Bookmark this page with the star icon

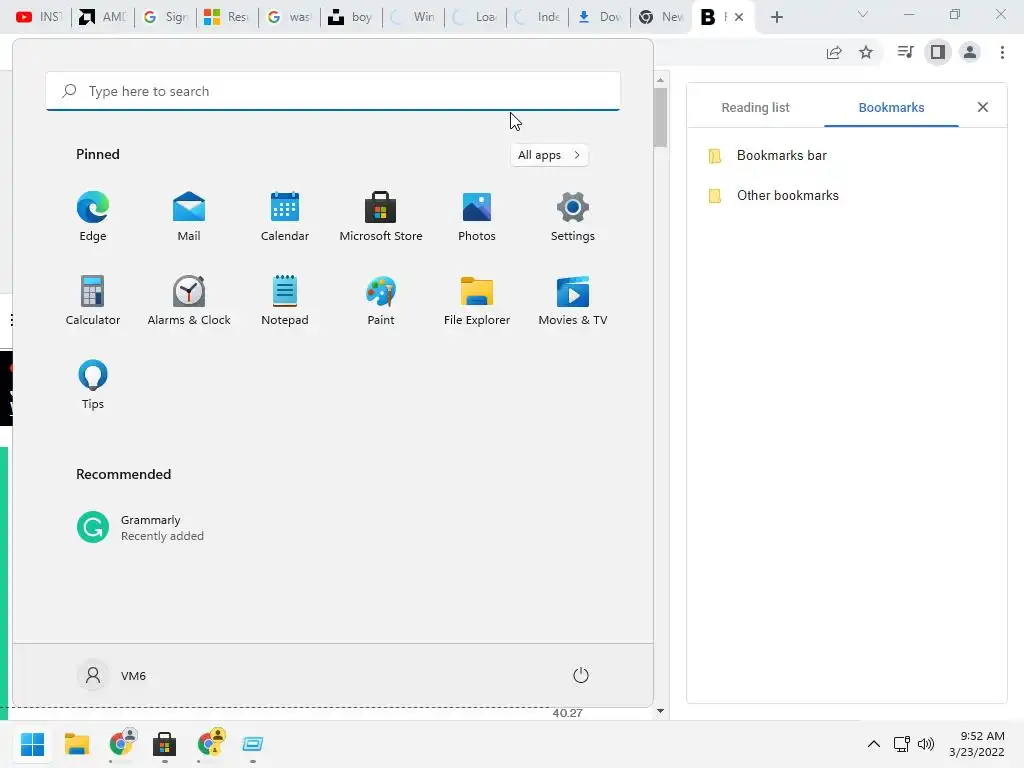(866, 52)
